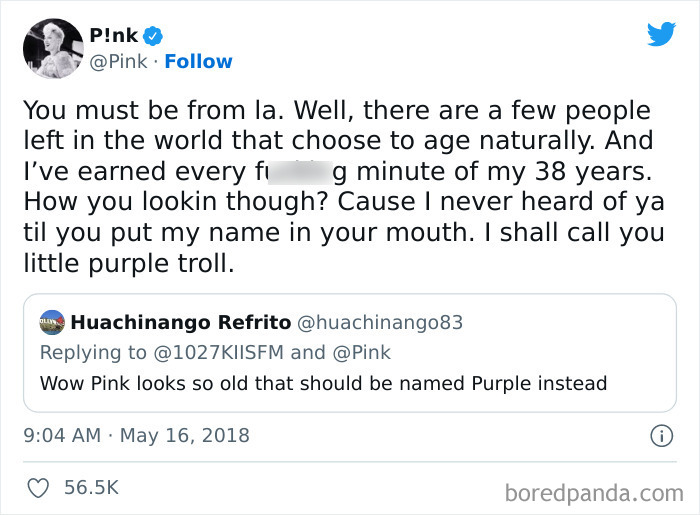Click the @huachinango83 handle

[x=380, y=322]
